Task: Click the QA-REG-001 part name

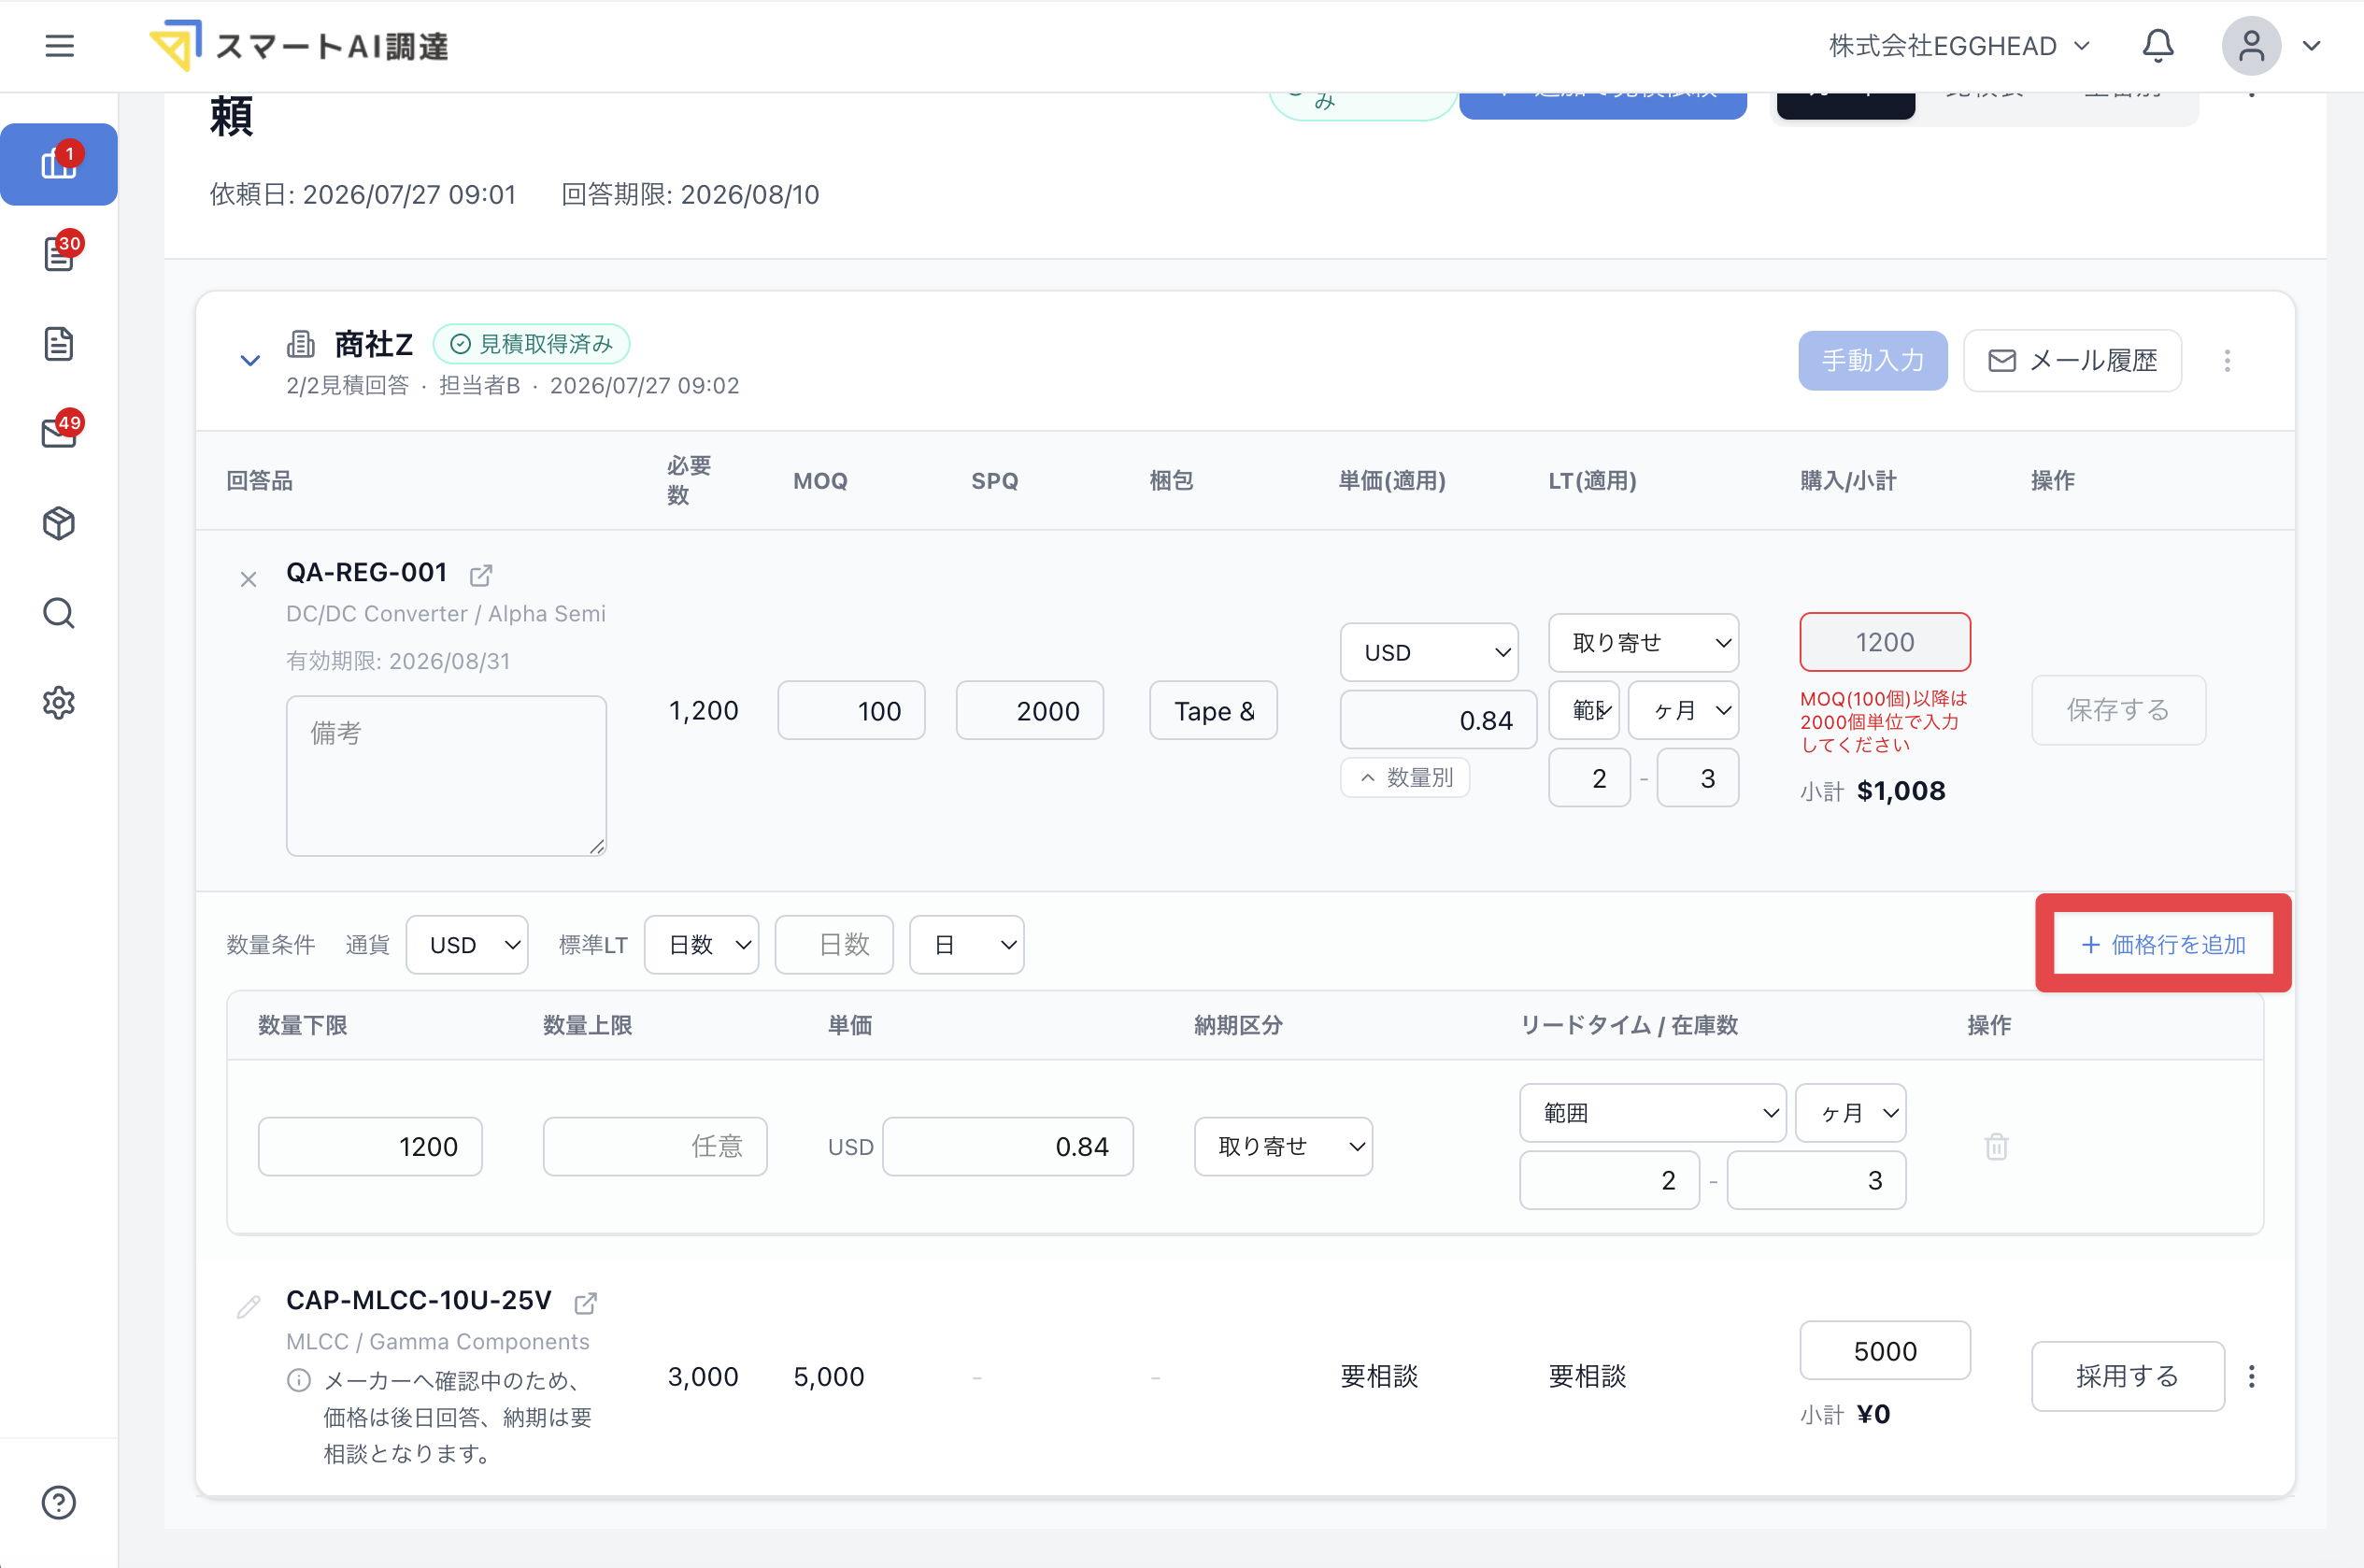Action: (x=366, y=573)
